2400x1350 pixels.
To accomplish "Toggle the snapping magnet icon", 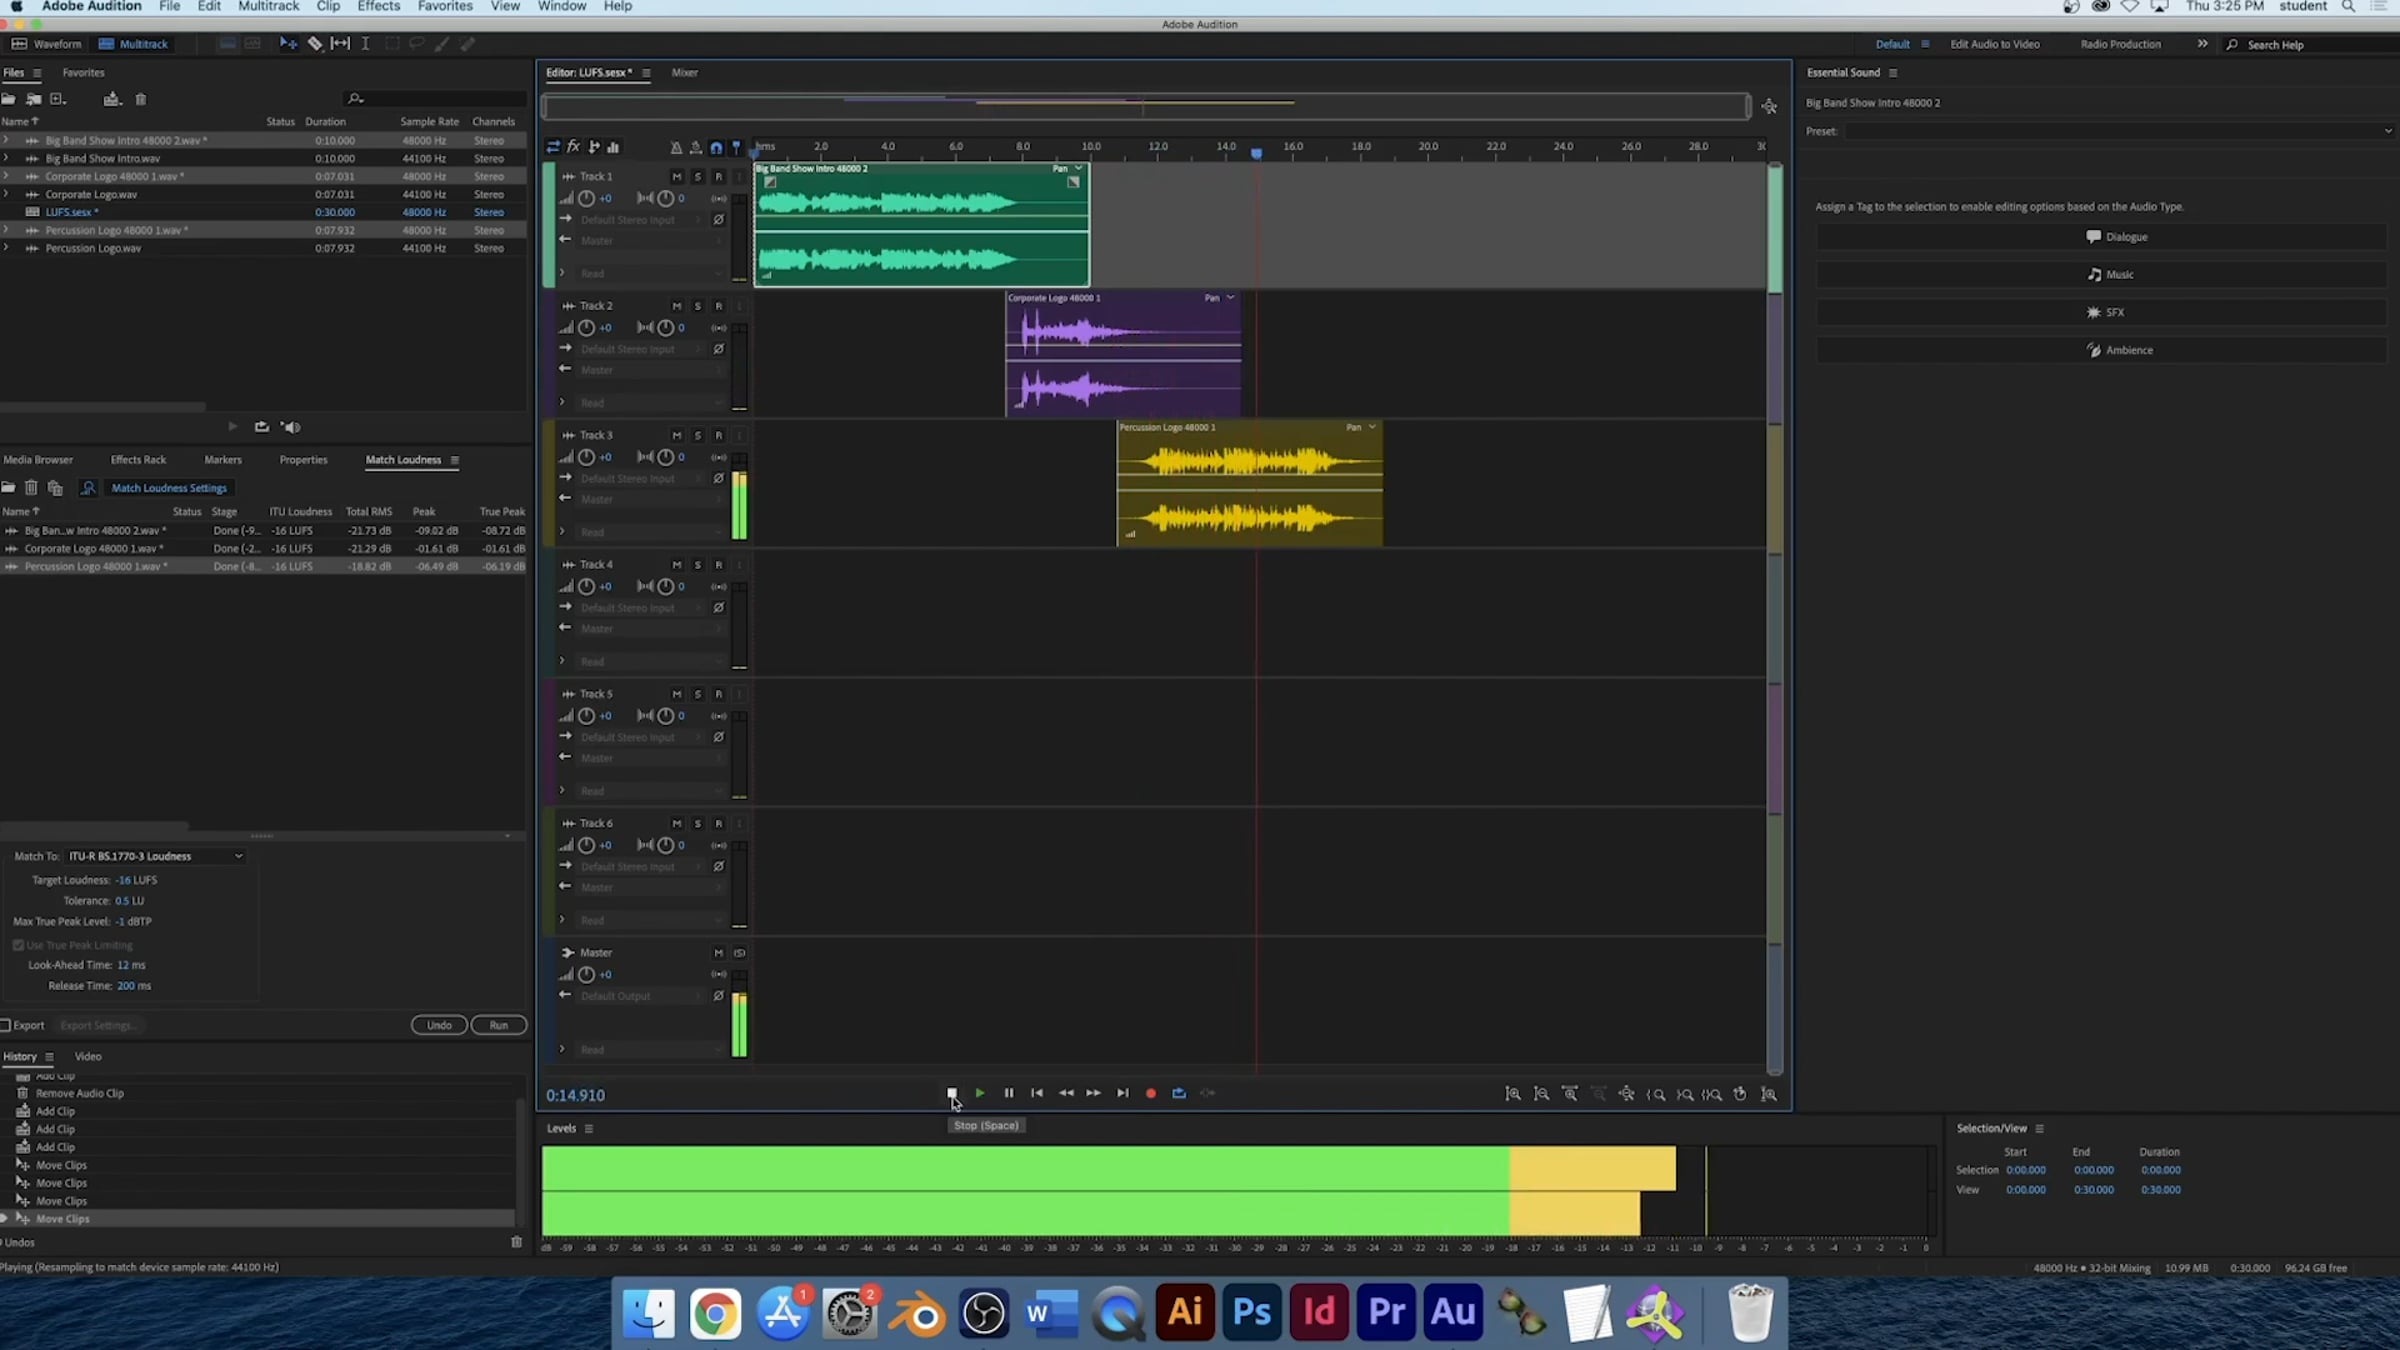I will pyautogui.click(x=716, y=147).
